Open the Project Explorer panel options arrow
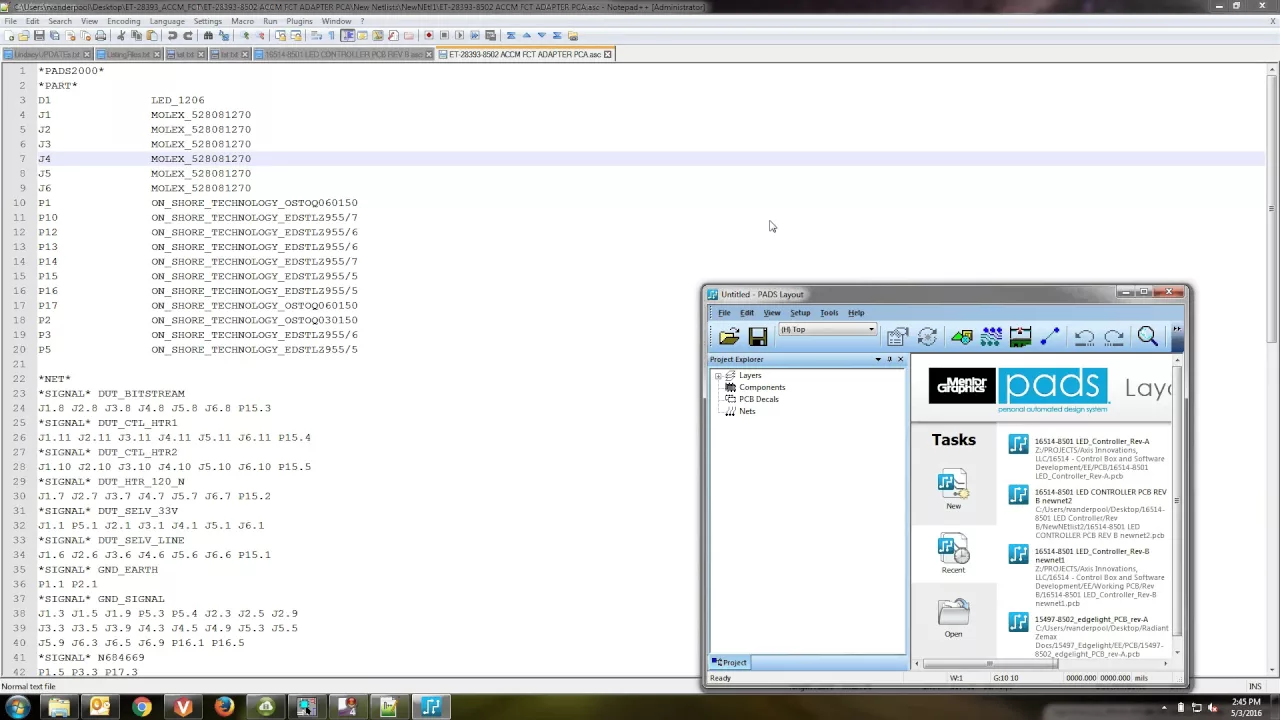 coord(878,359)
